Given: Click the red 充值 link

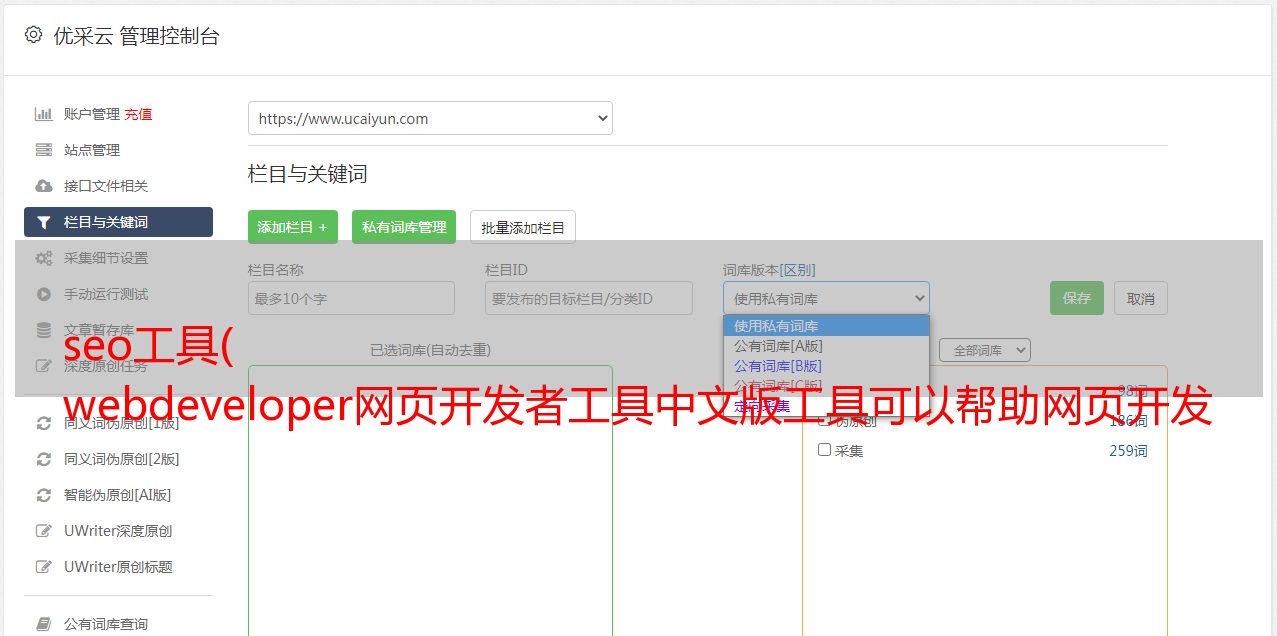Looking at the screenshot, I should (x=138, y=114).
